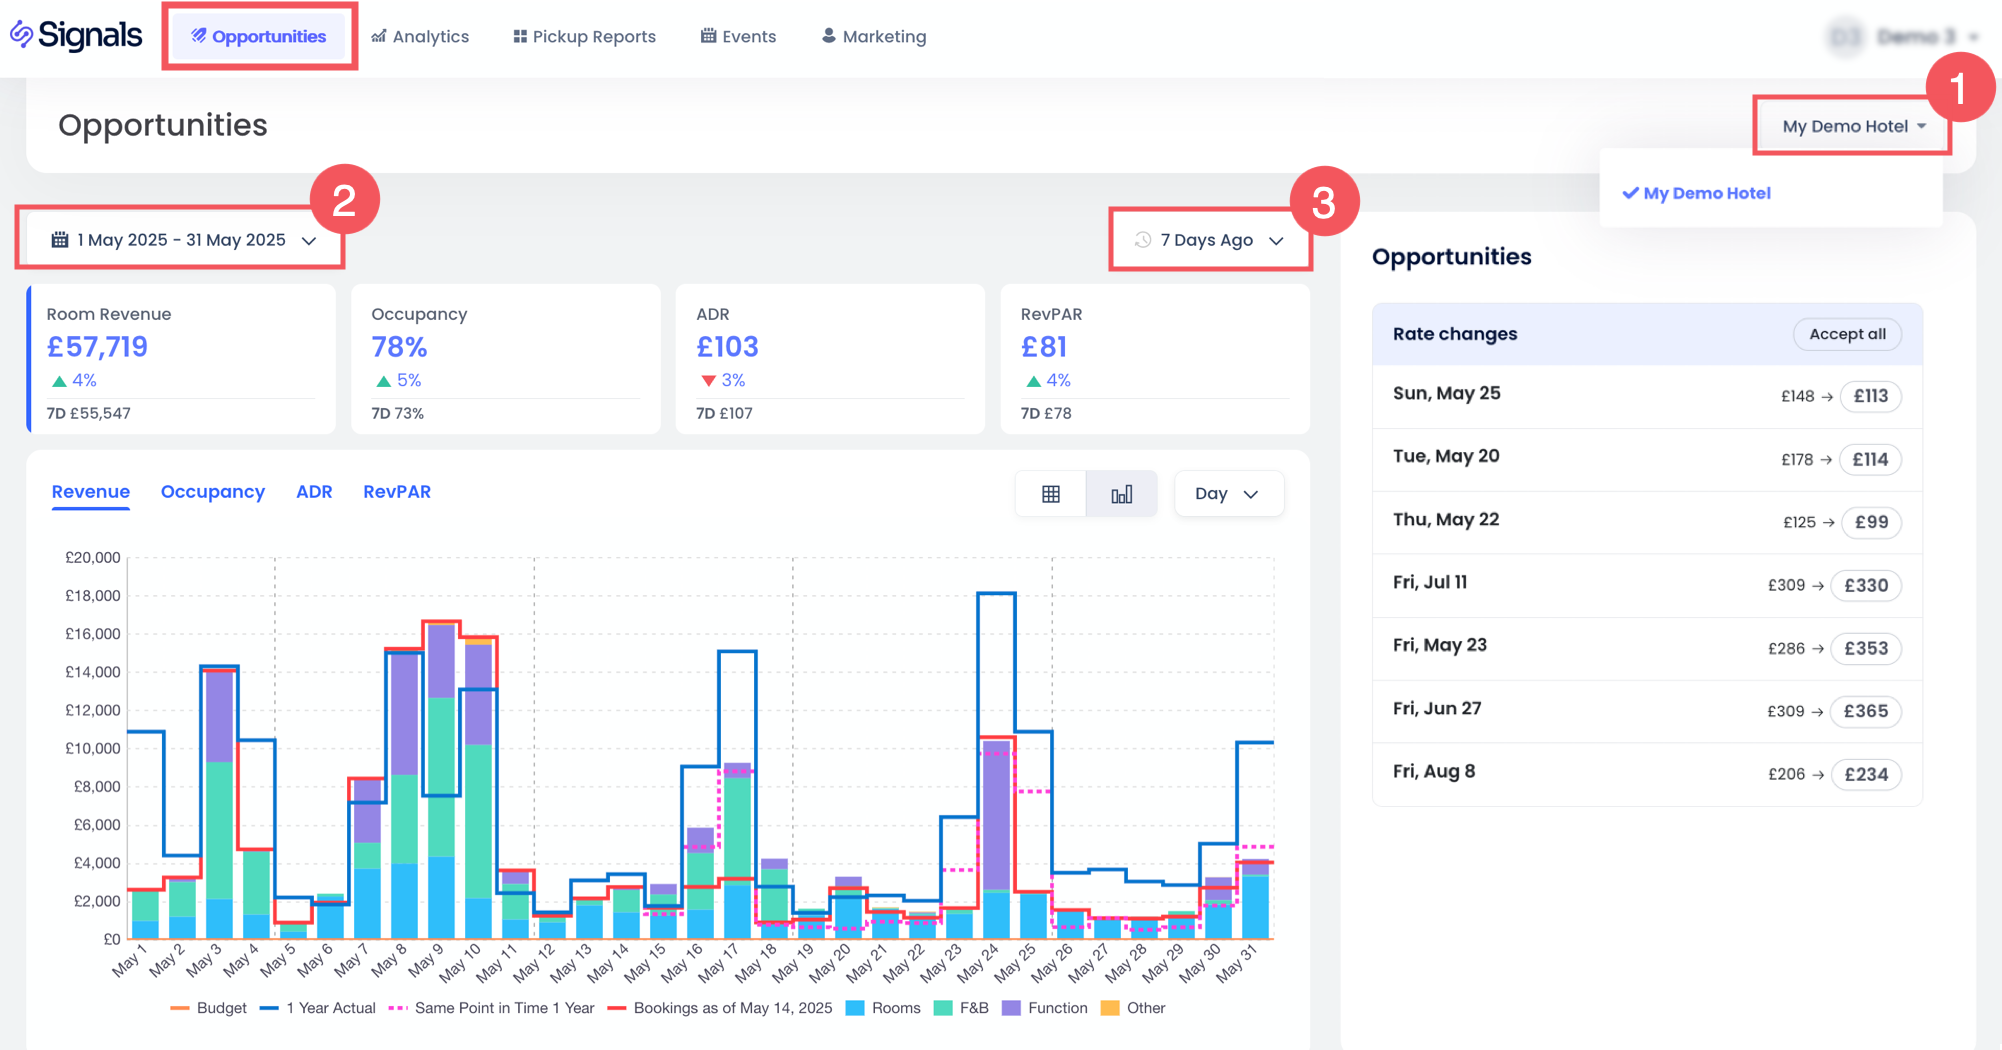Click the calendar icon in date range
The height and width of the screenshot is (1050, 2002).
tap(60, 240)
